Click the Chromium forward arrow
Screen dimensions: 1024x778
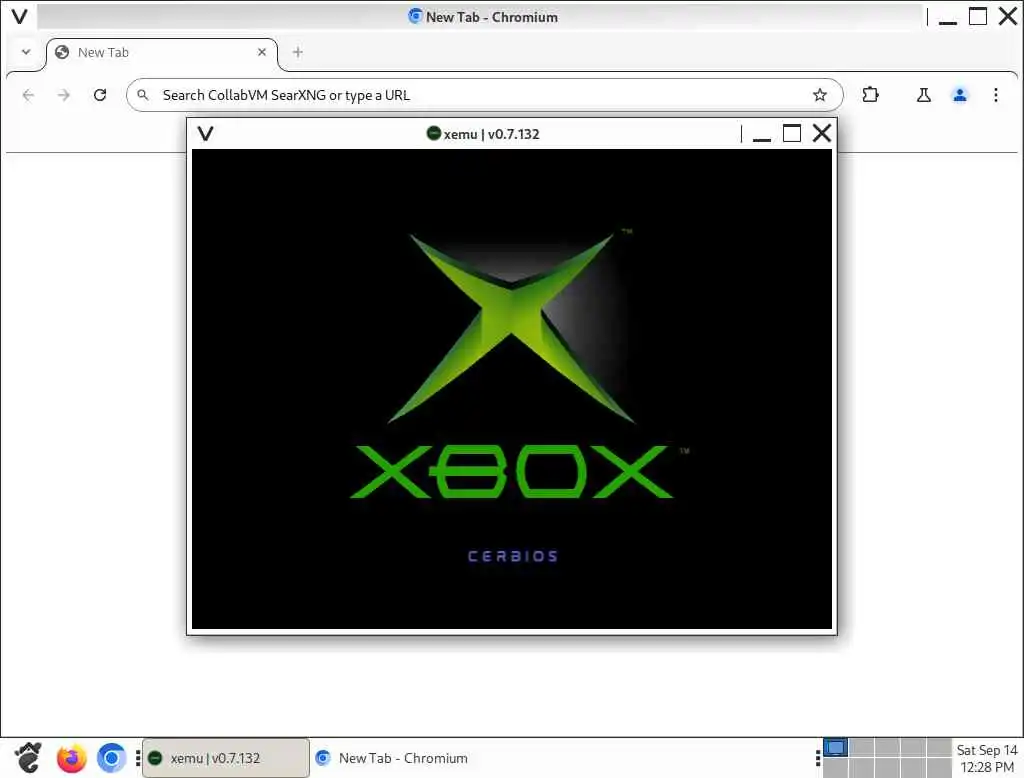point(63,95)
